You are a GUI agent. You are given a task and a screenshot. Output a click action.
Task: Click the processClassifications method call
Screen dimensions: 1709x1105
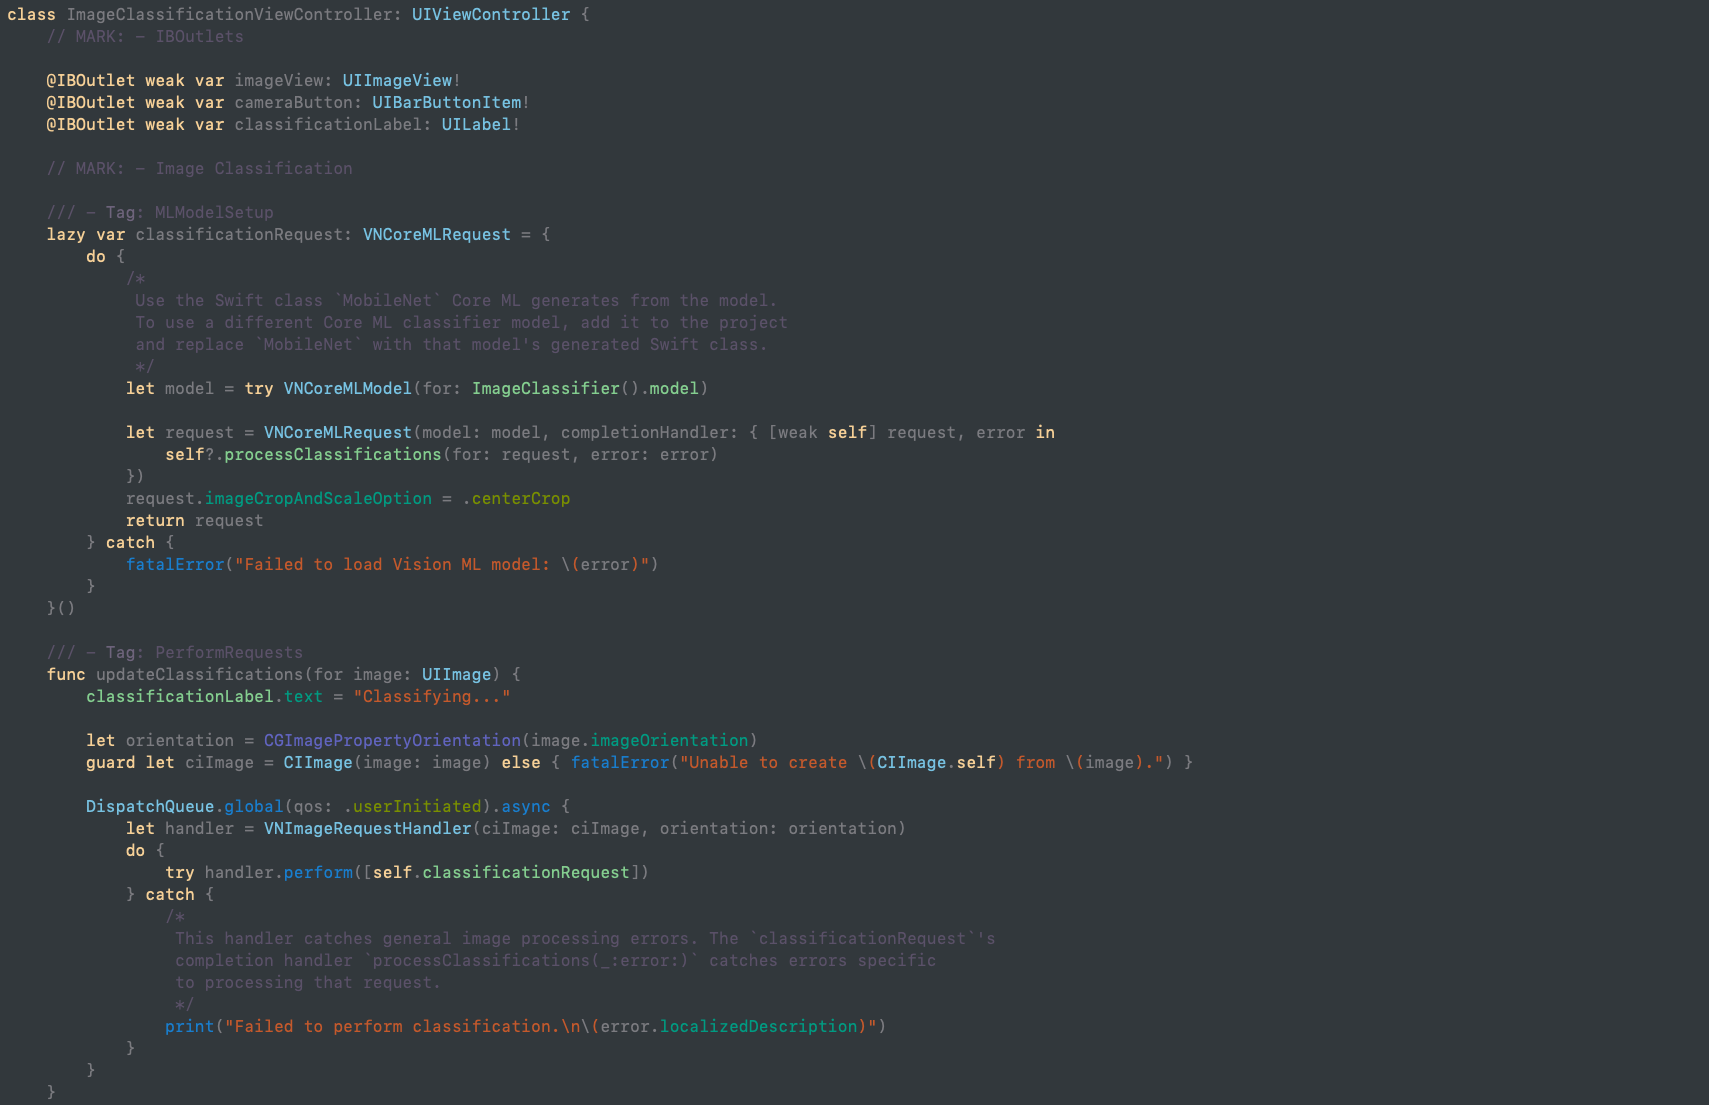333,454
